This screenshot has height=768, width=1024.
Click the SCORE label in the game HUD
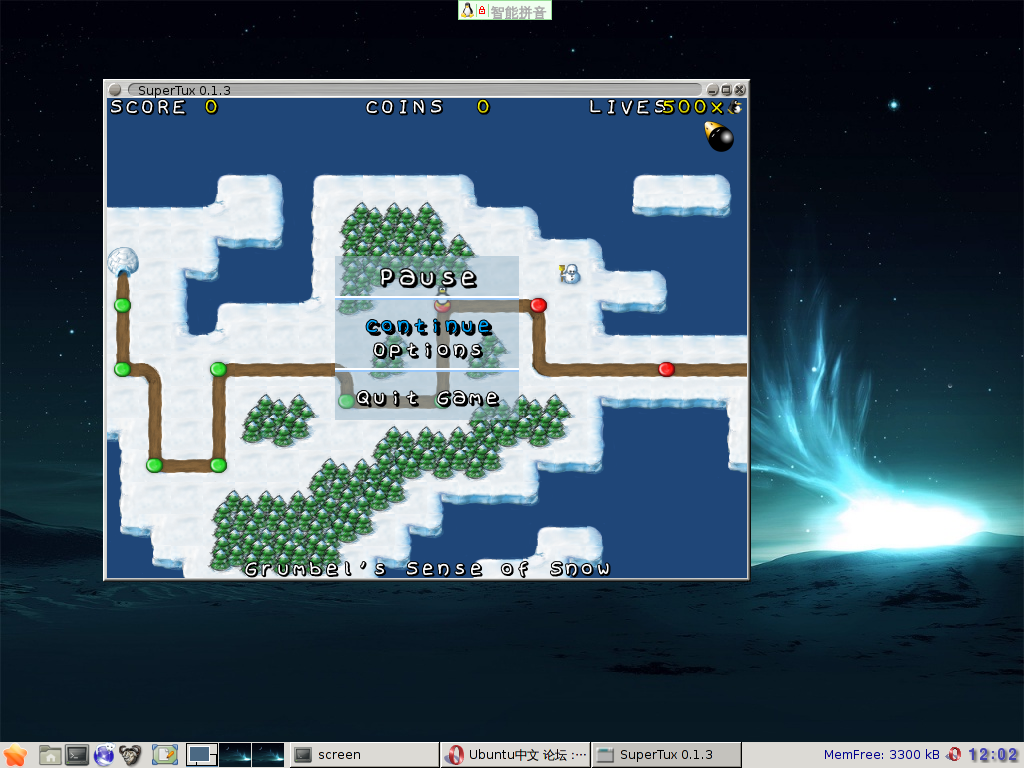pos(148,107)
